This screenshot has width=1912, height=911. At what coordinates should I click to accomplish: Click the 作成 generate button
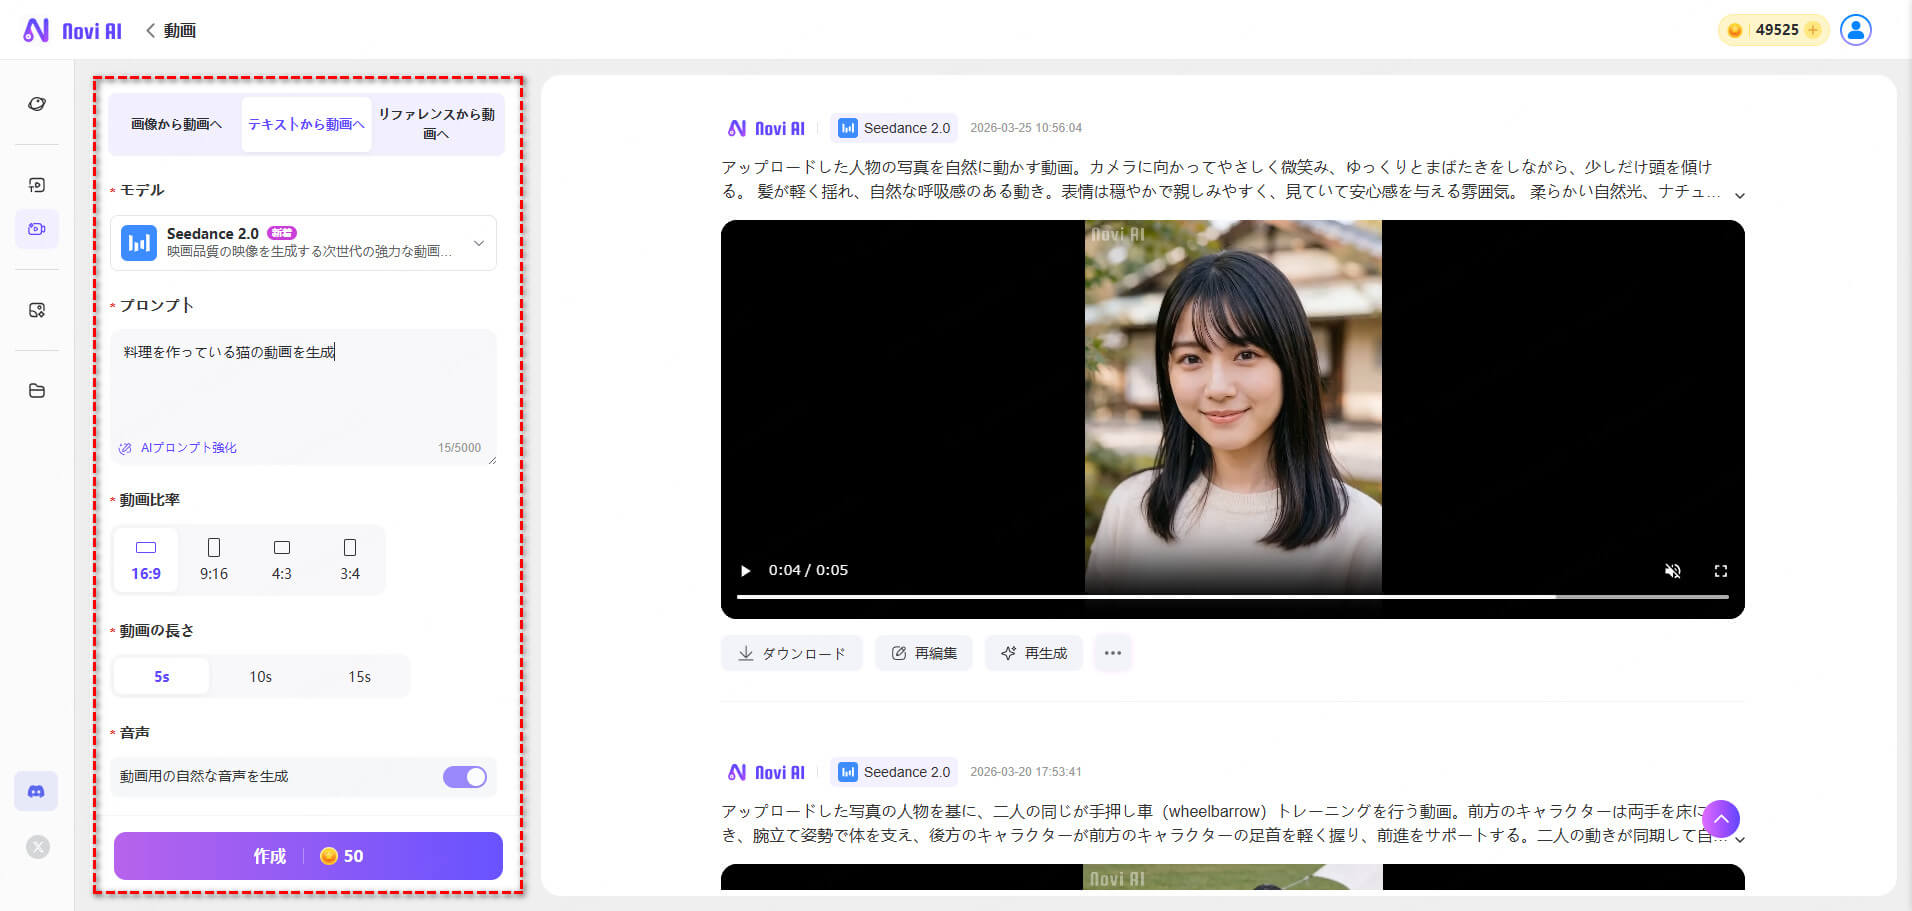[x=307, y=855]
